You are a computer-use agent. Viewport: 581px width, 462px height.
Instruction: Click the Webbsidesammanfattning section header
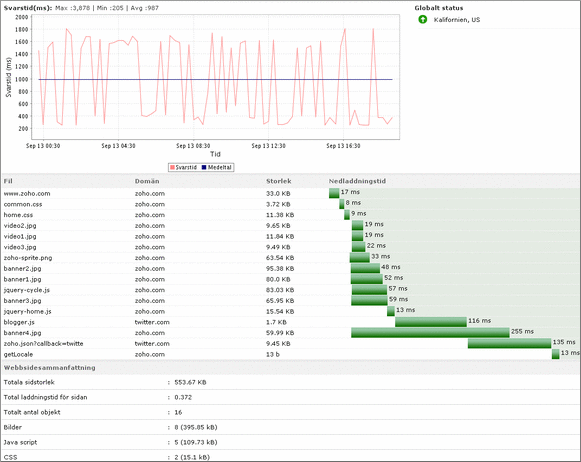point(50,368)
